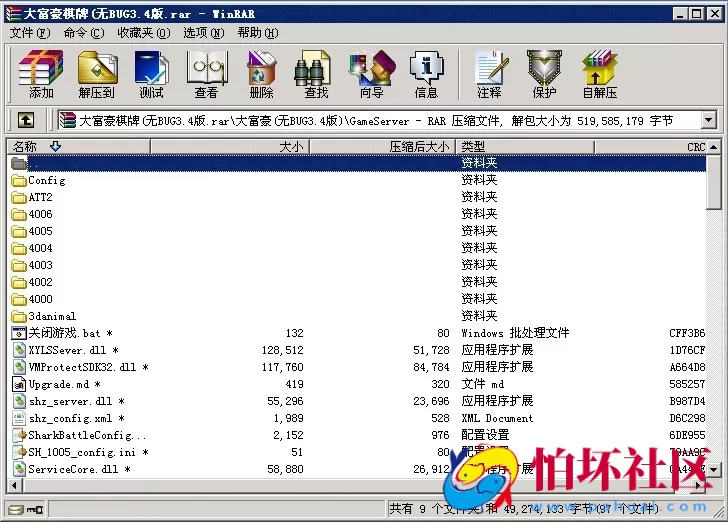Click the CRC value CFF3B6
The image size is (728, 522).
pyautogui.click(x=687, y=333)
